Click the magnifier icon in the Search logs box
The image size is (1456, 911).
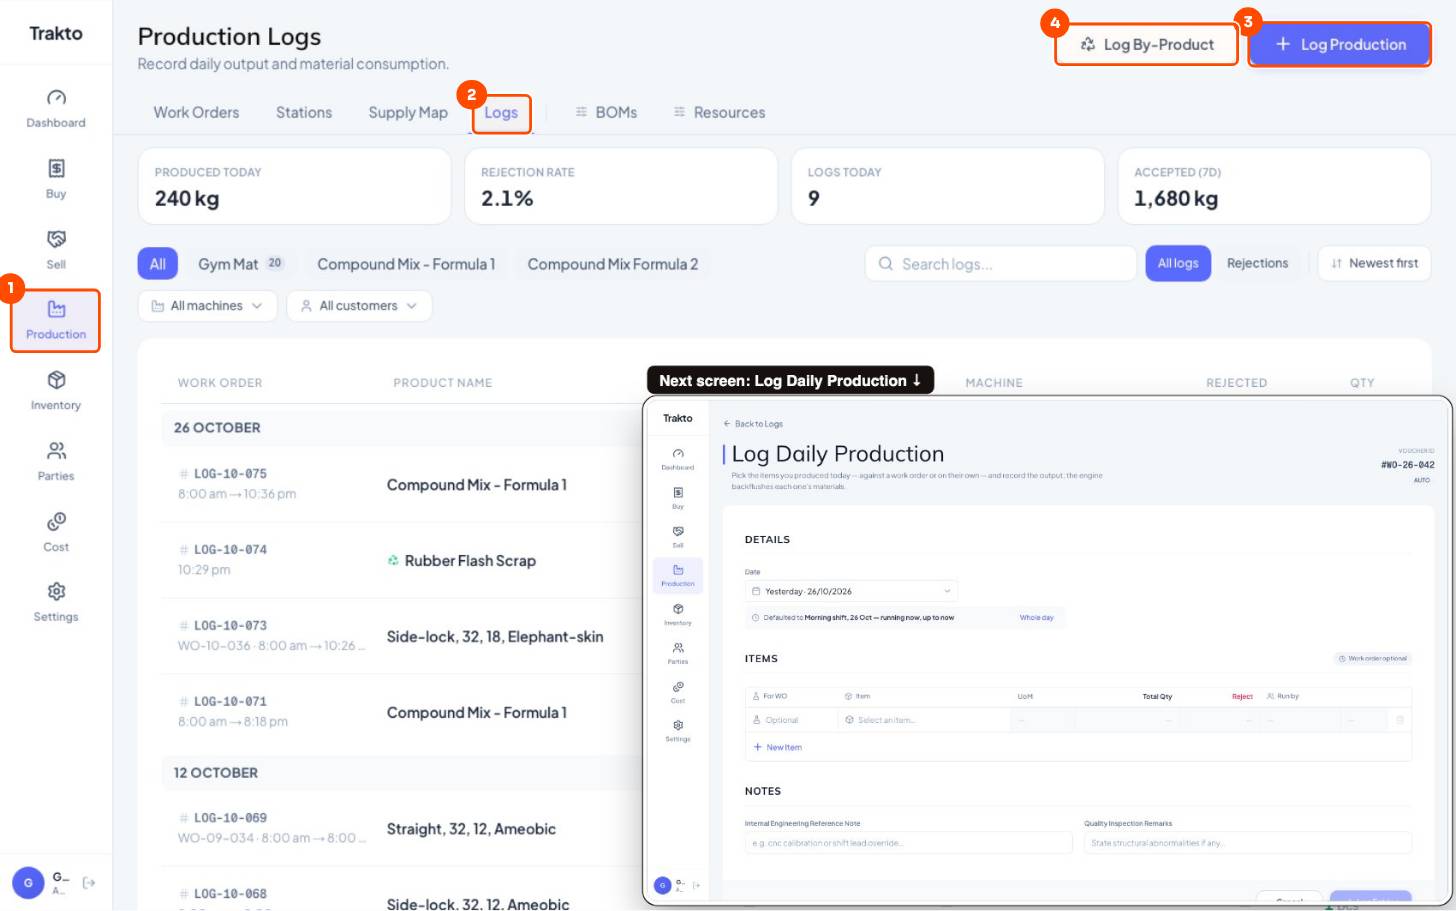pyautogui.click(x=886, y=264)
